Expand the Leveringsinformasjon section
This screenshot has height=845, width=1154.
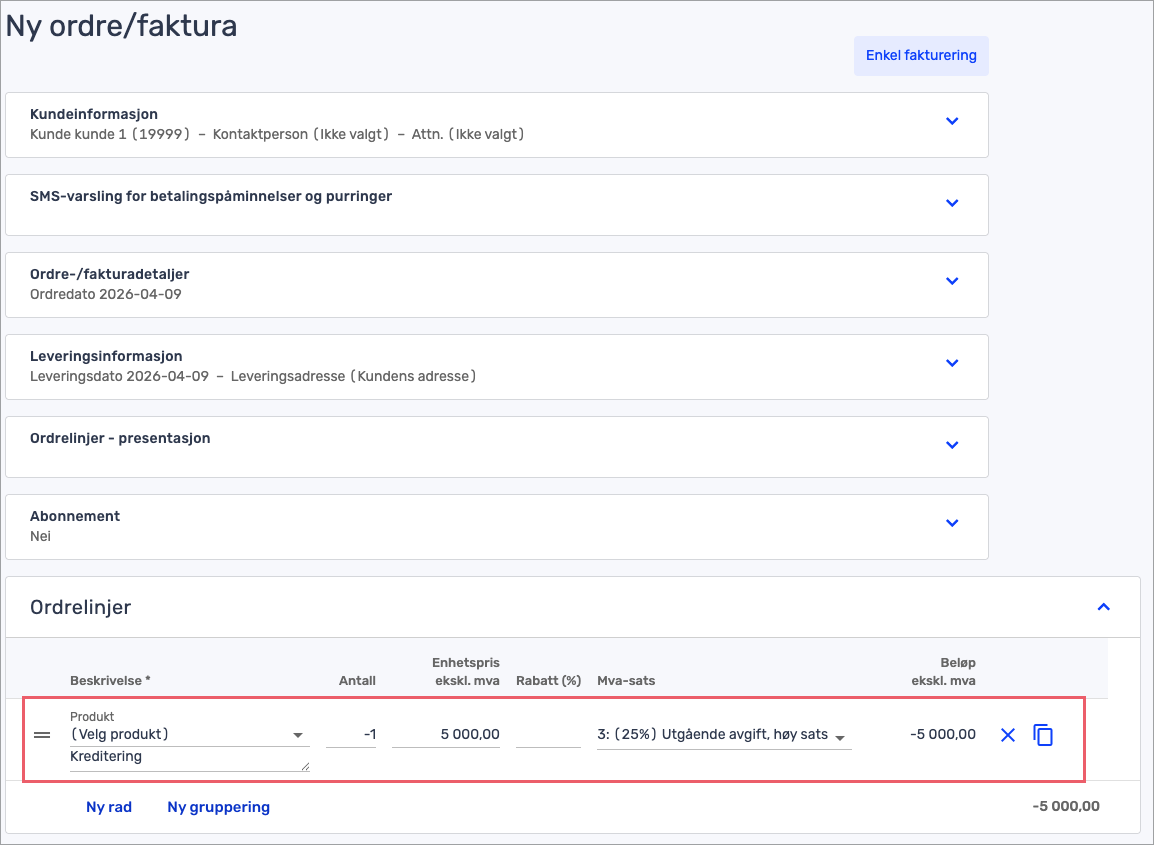pyautogui.click(x=952, y=363)
